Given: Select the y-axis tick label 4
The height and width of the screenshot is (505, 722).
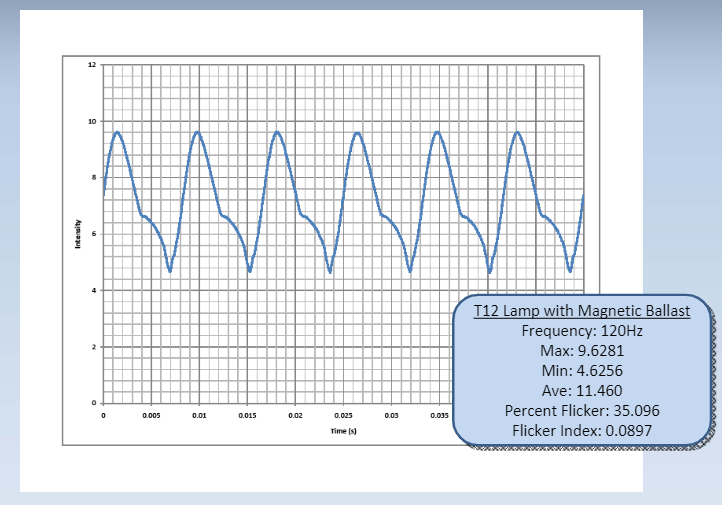Looking at the screenshot, I should pyautogui.click(x=94, y=290).
